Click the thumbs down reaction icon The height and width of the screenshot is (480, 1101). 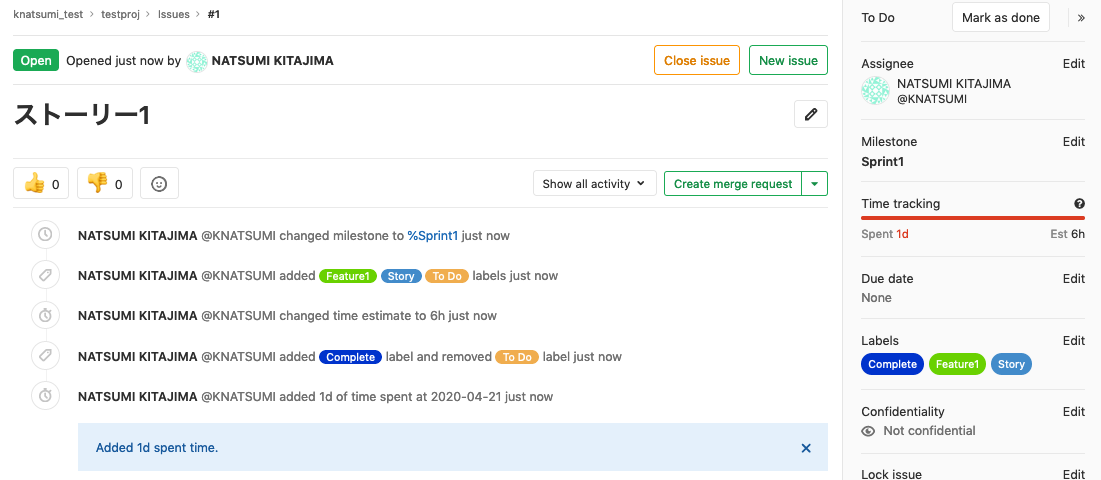coord(97,183)
